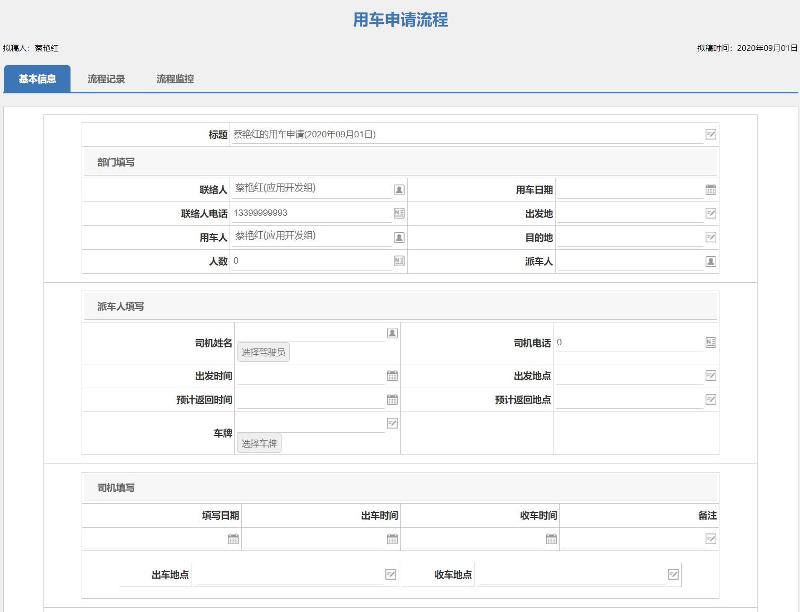
Task: Click calendar icon for 用车日期 field
Action: [711, 189]
